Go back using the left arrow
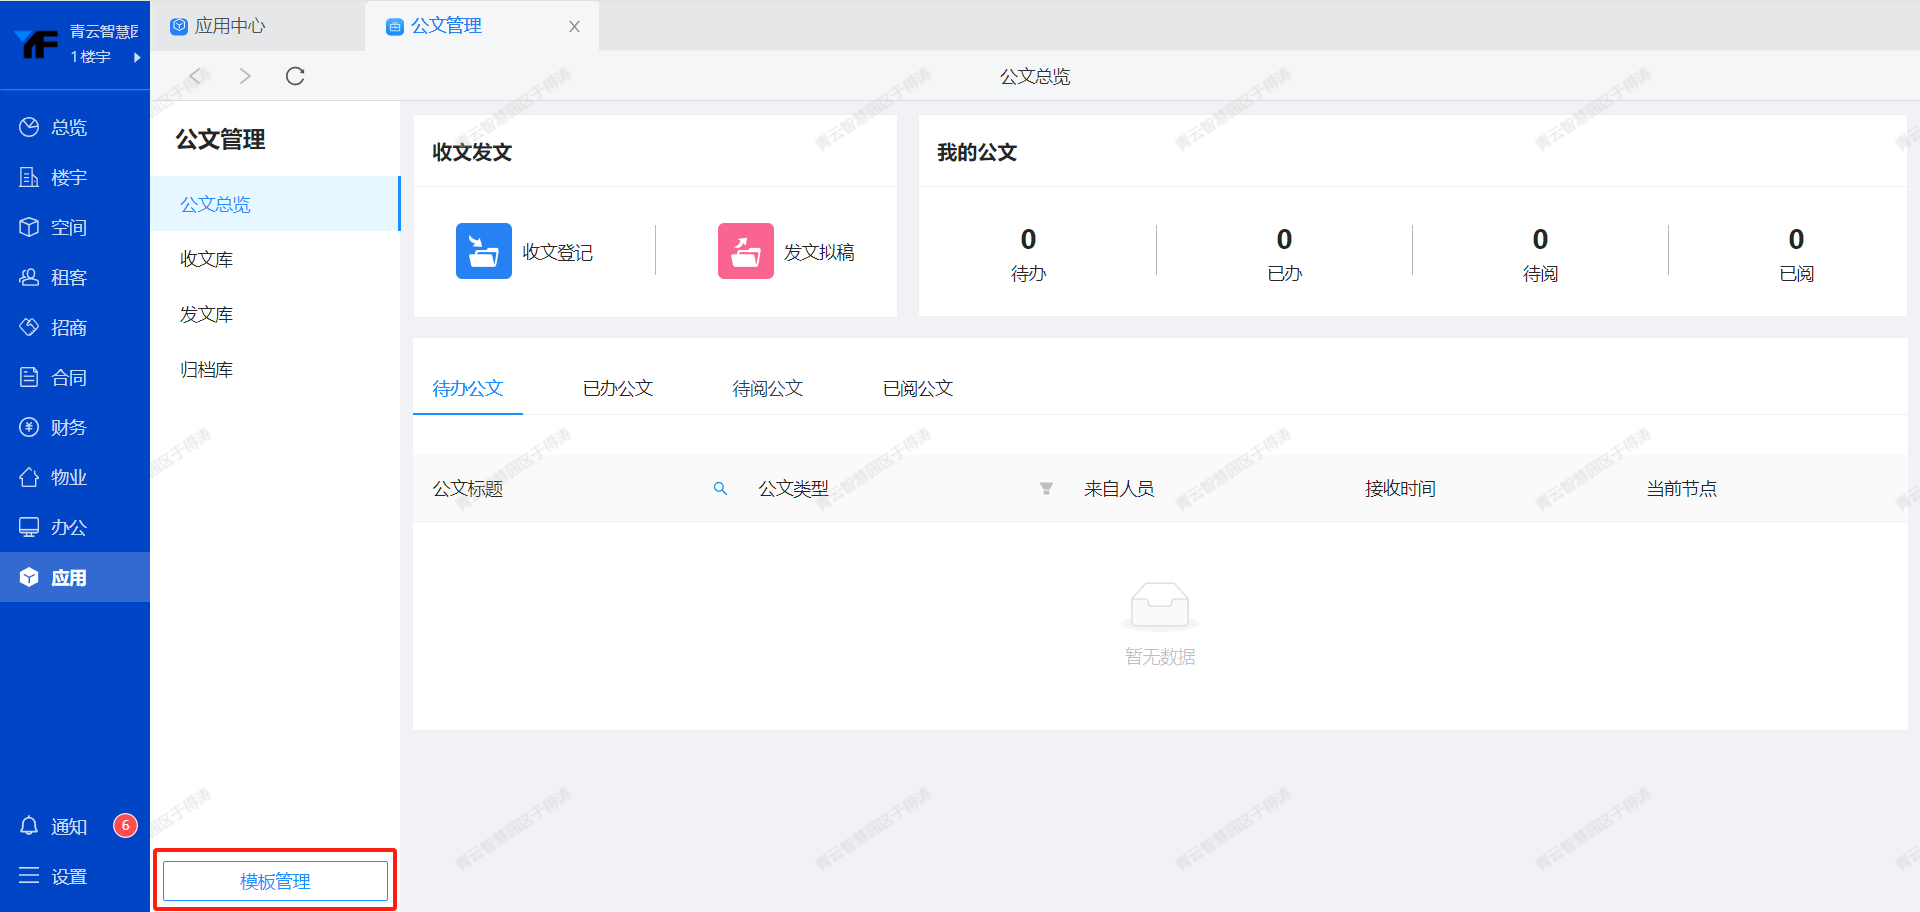1920x912 pixels. (196, 76)
